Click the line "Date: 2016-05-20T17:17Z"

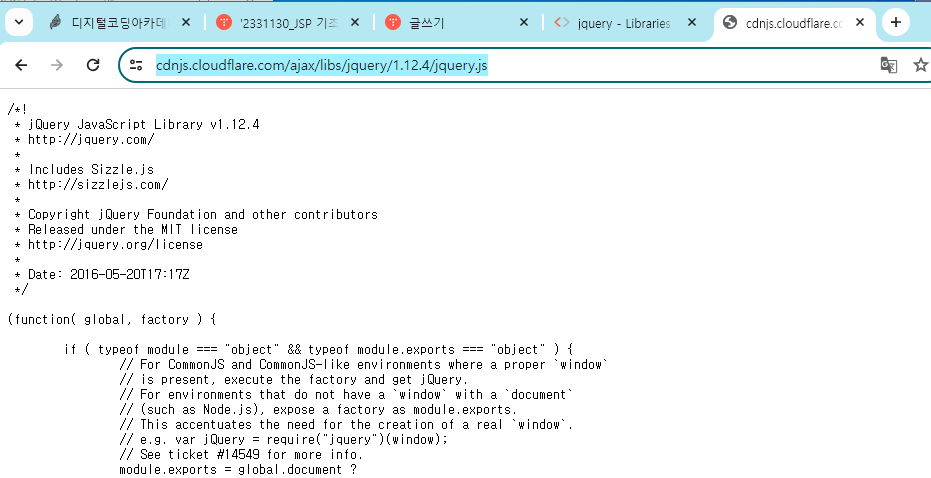tap(109, 274)
